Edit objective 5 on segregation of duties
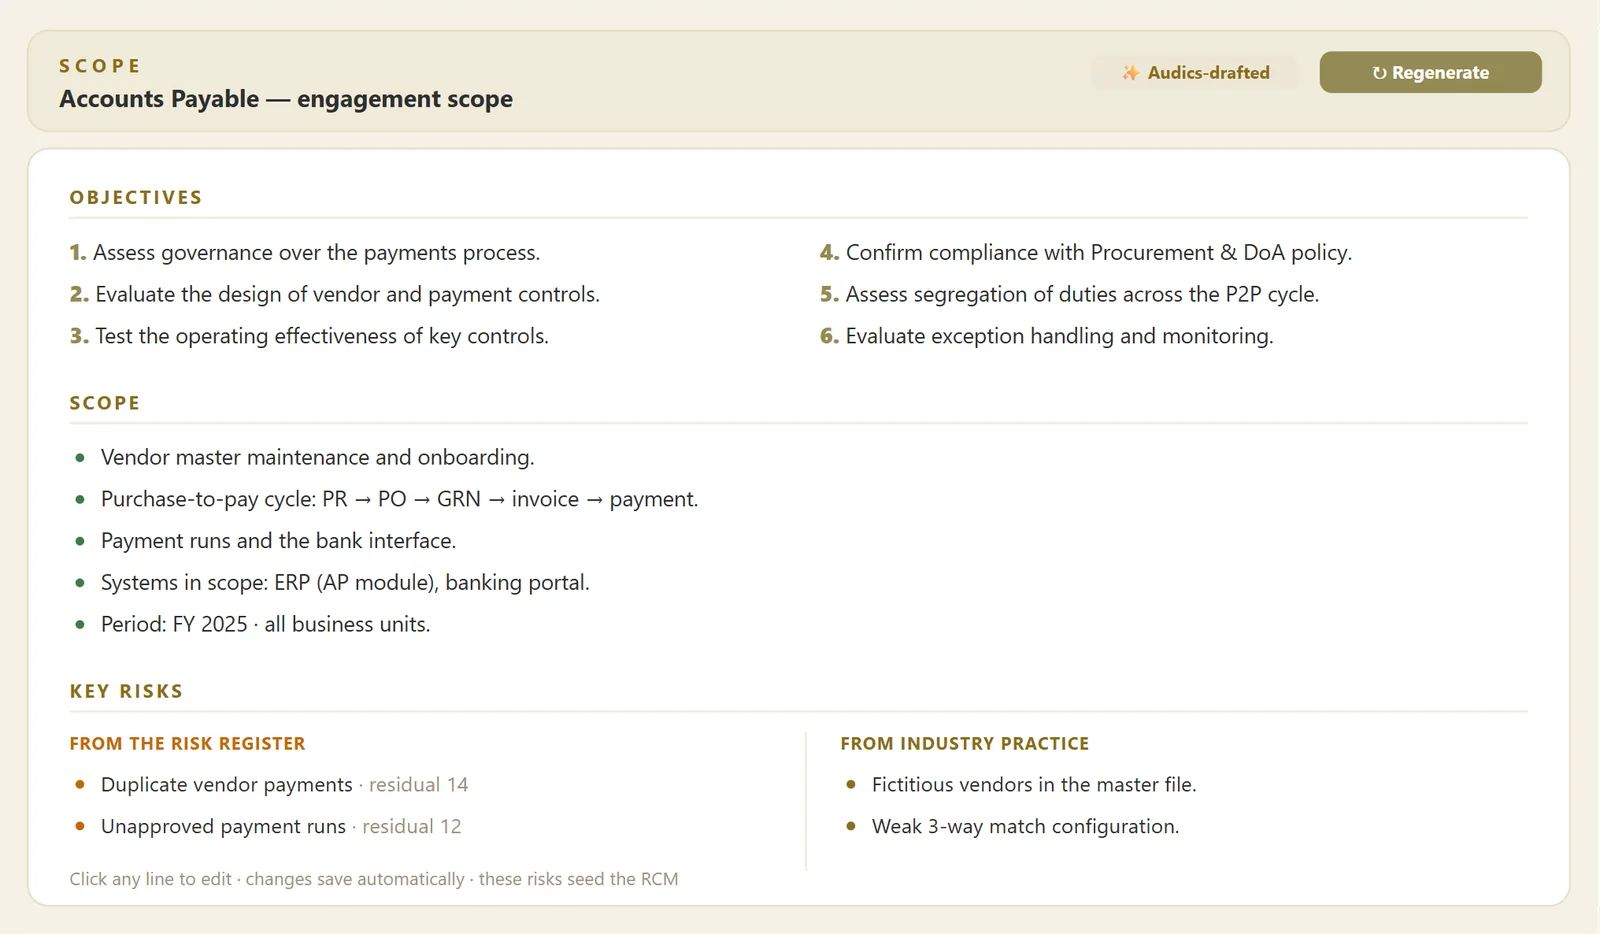 click(x=1070, y=295)
